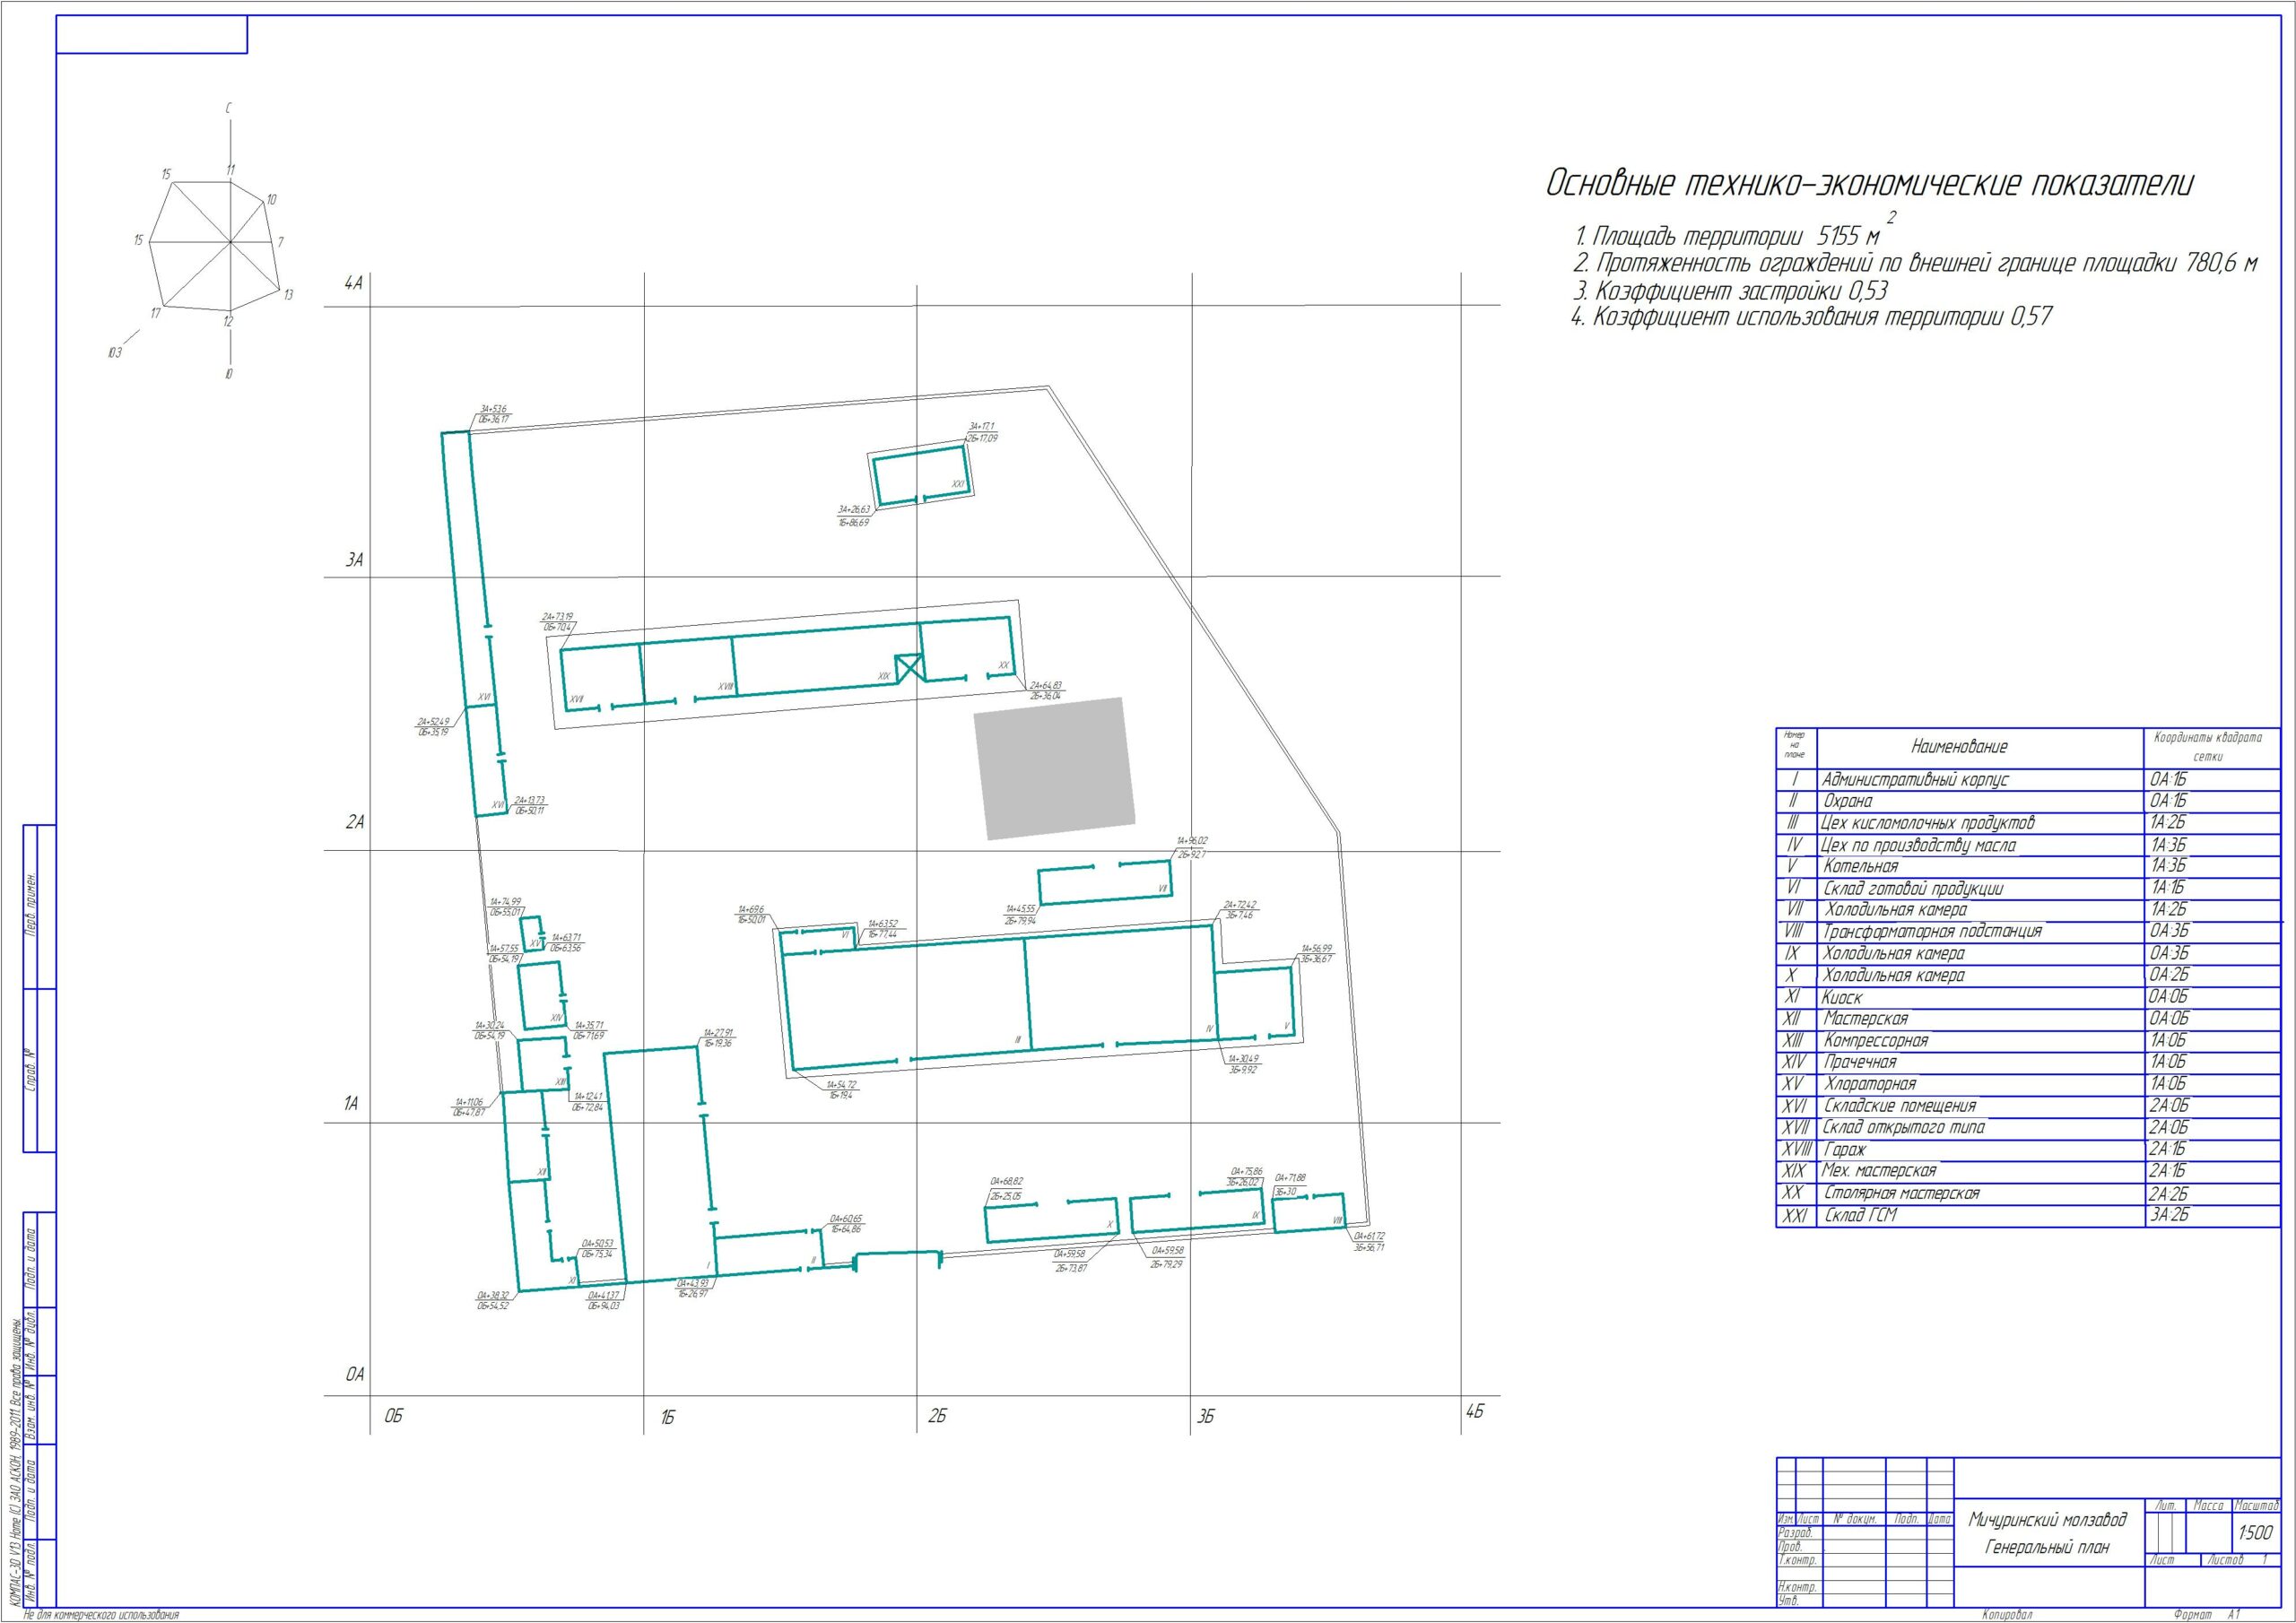The height and width of the screenshot is (1623, 2296).
Task: Select the 'Киоск' table row
Action: (2028, 997)
